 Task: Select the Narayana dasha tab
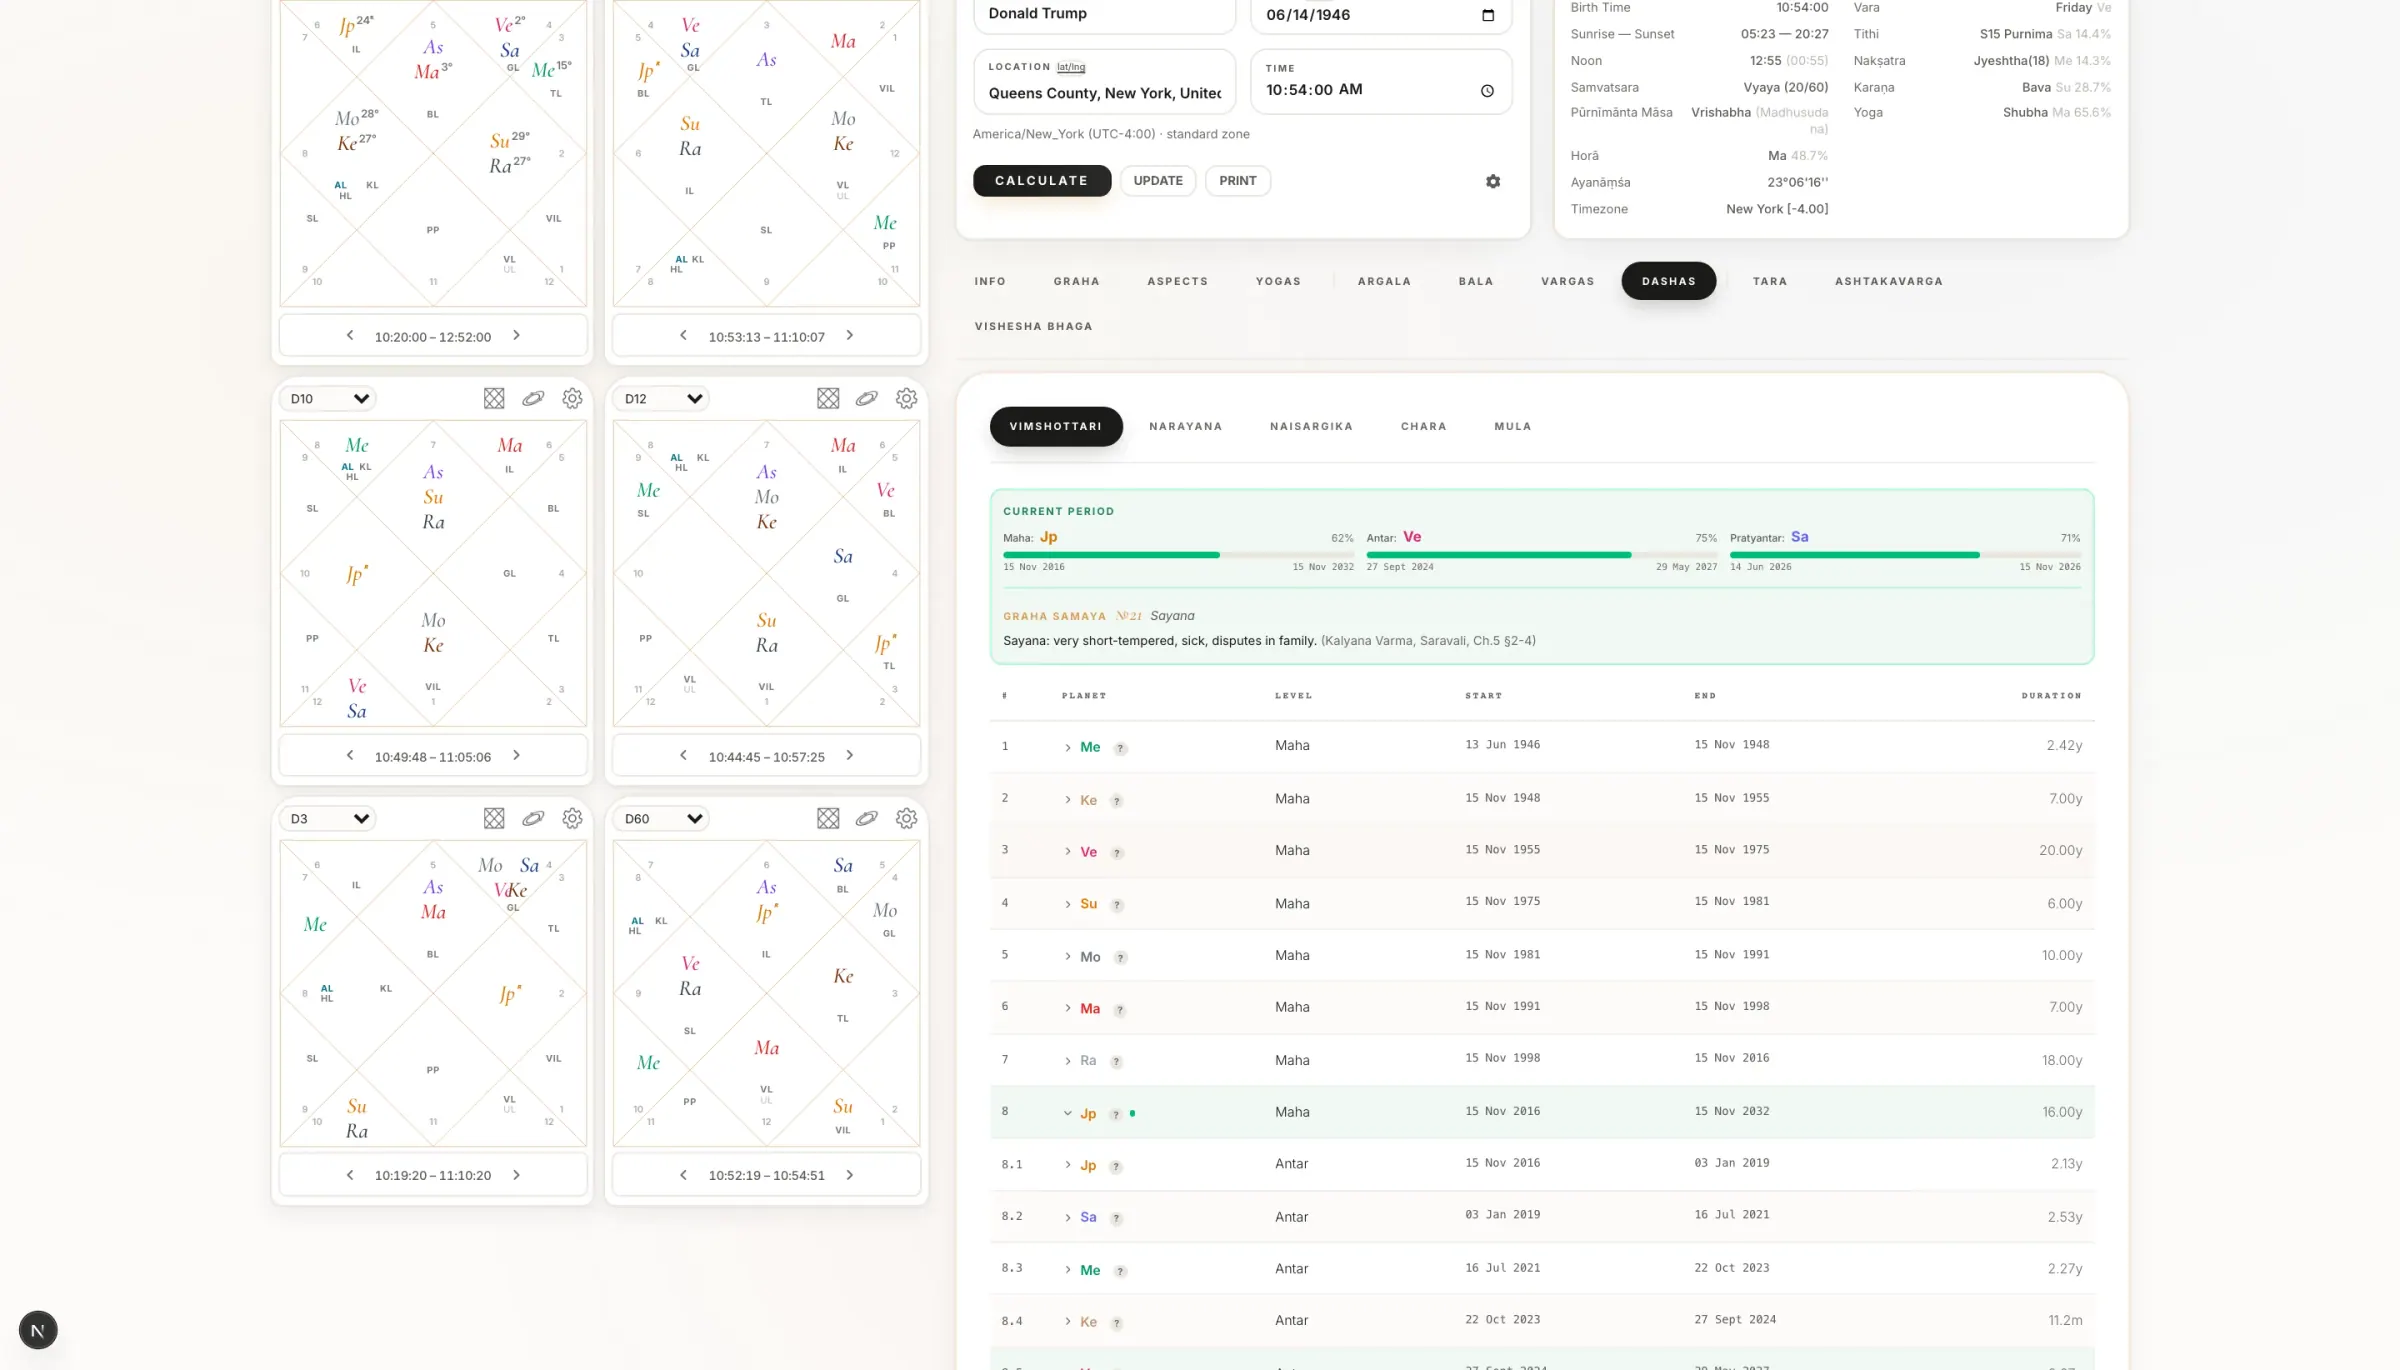[1185, 427]
